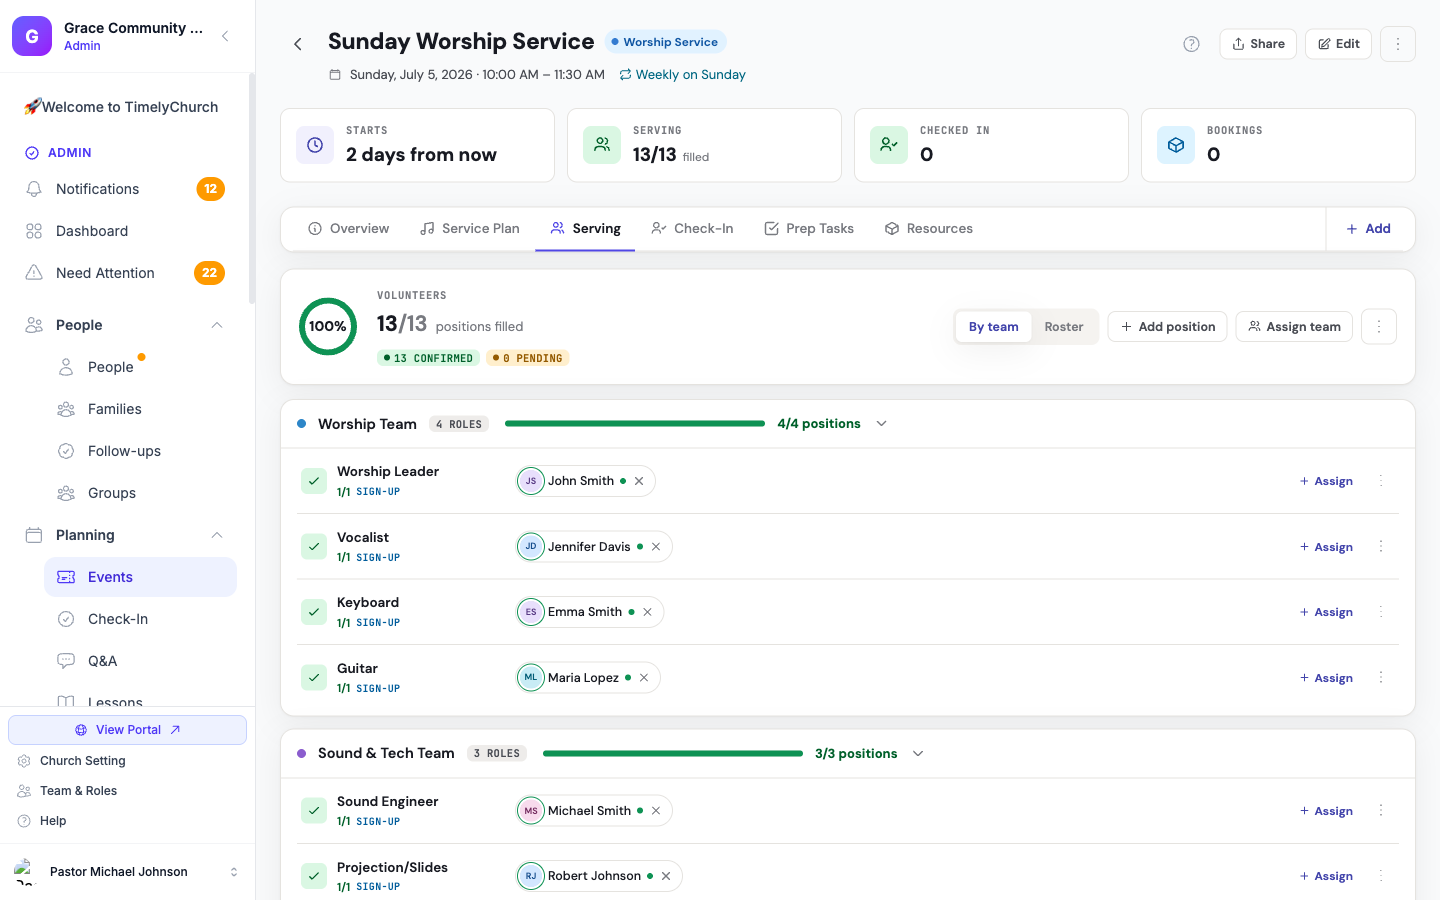This screenshot has height=900, width=1440.
Task: Open row options for Guitar
Action: coord(1381,678)
